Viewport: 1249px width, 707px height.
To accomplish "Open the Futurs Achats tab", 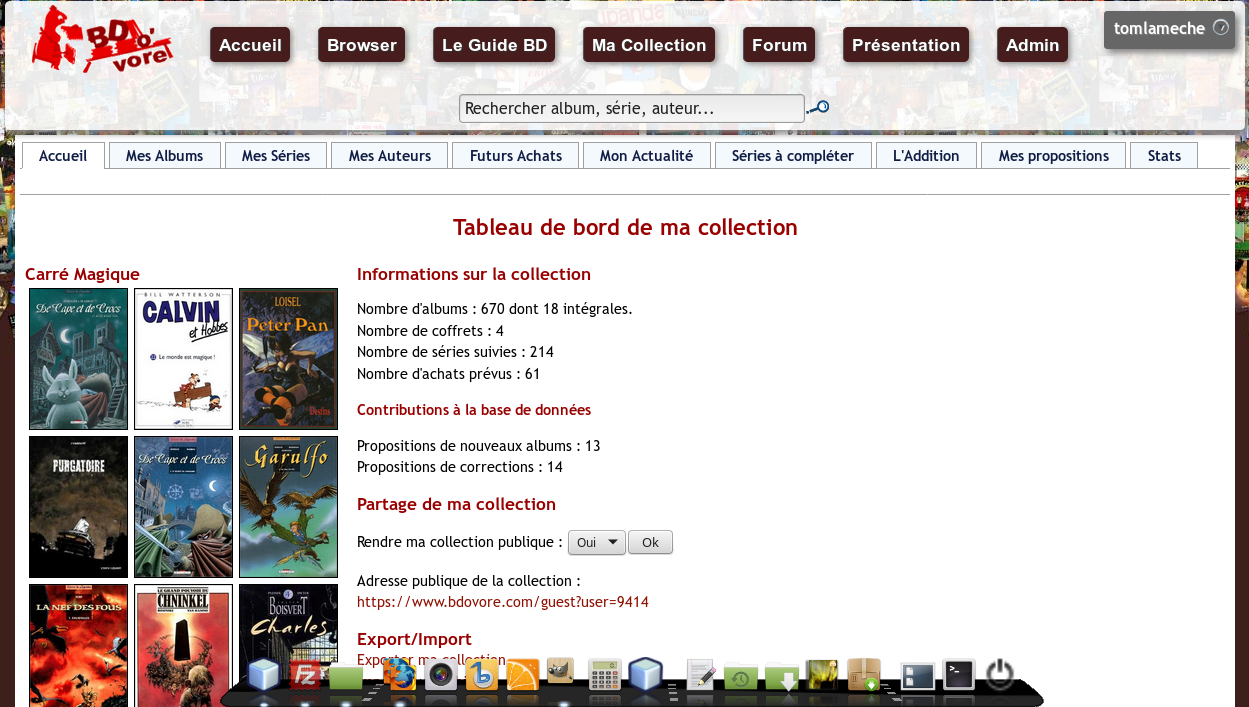I will point(516,156).
